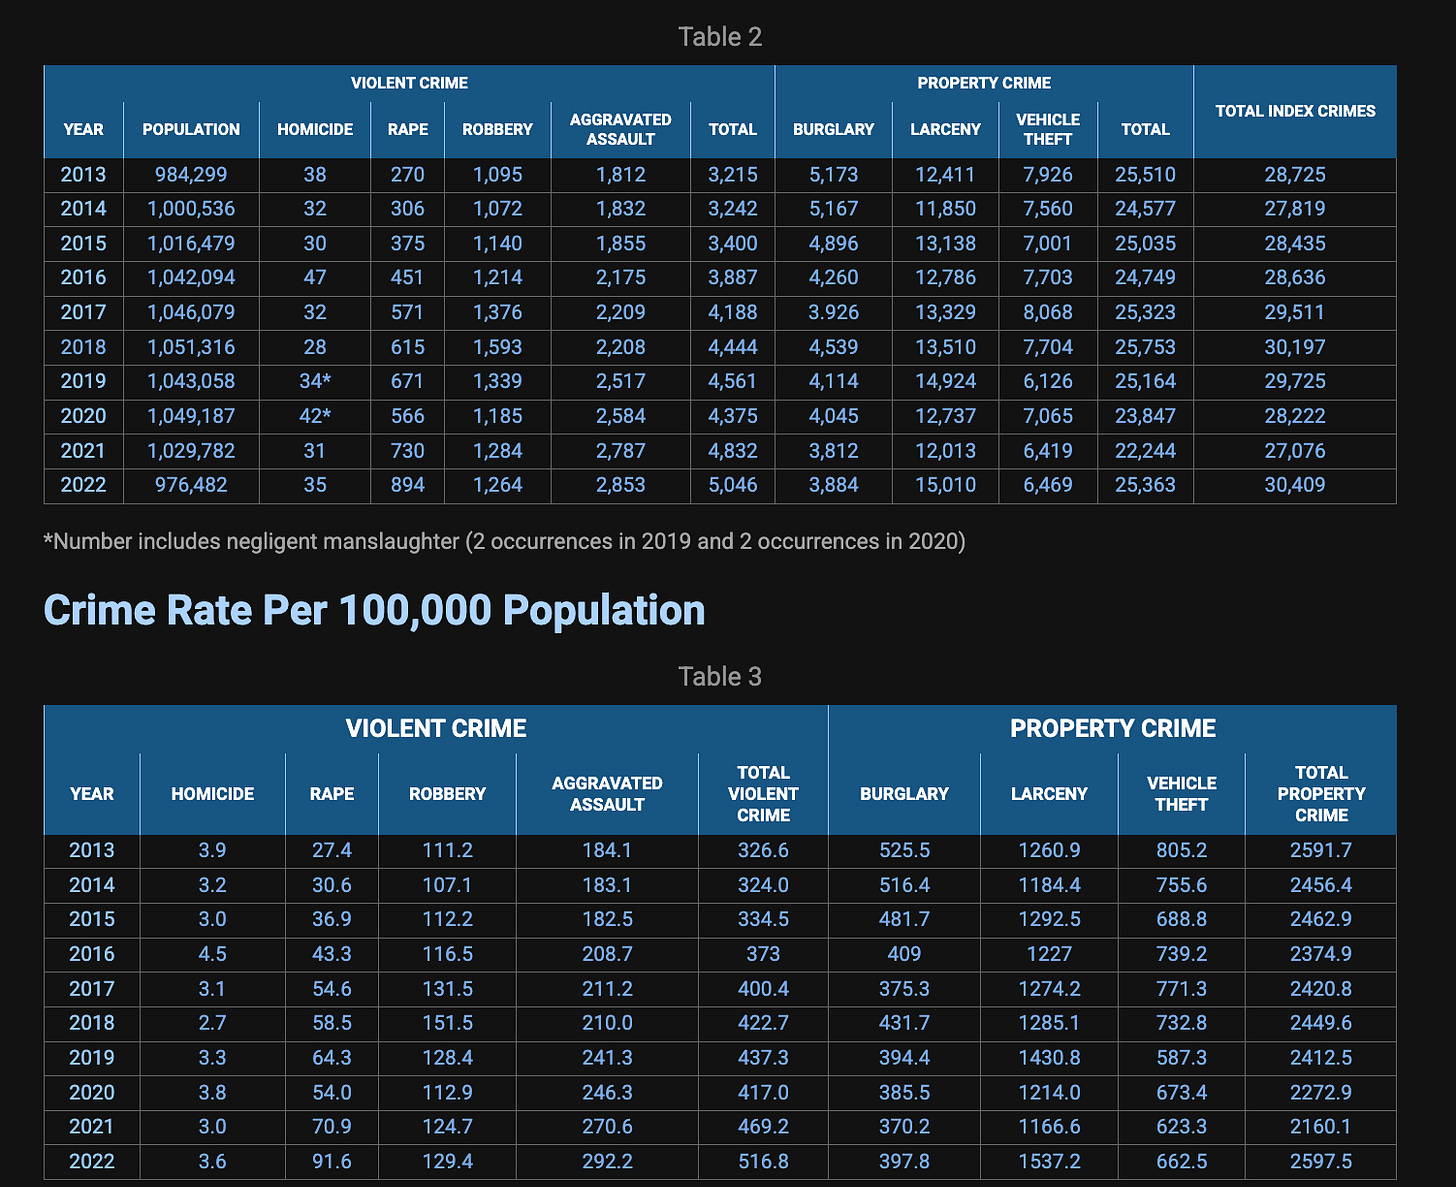
Task: Select burglary rate "525.5" for 2013
Action: coord(904,851)
